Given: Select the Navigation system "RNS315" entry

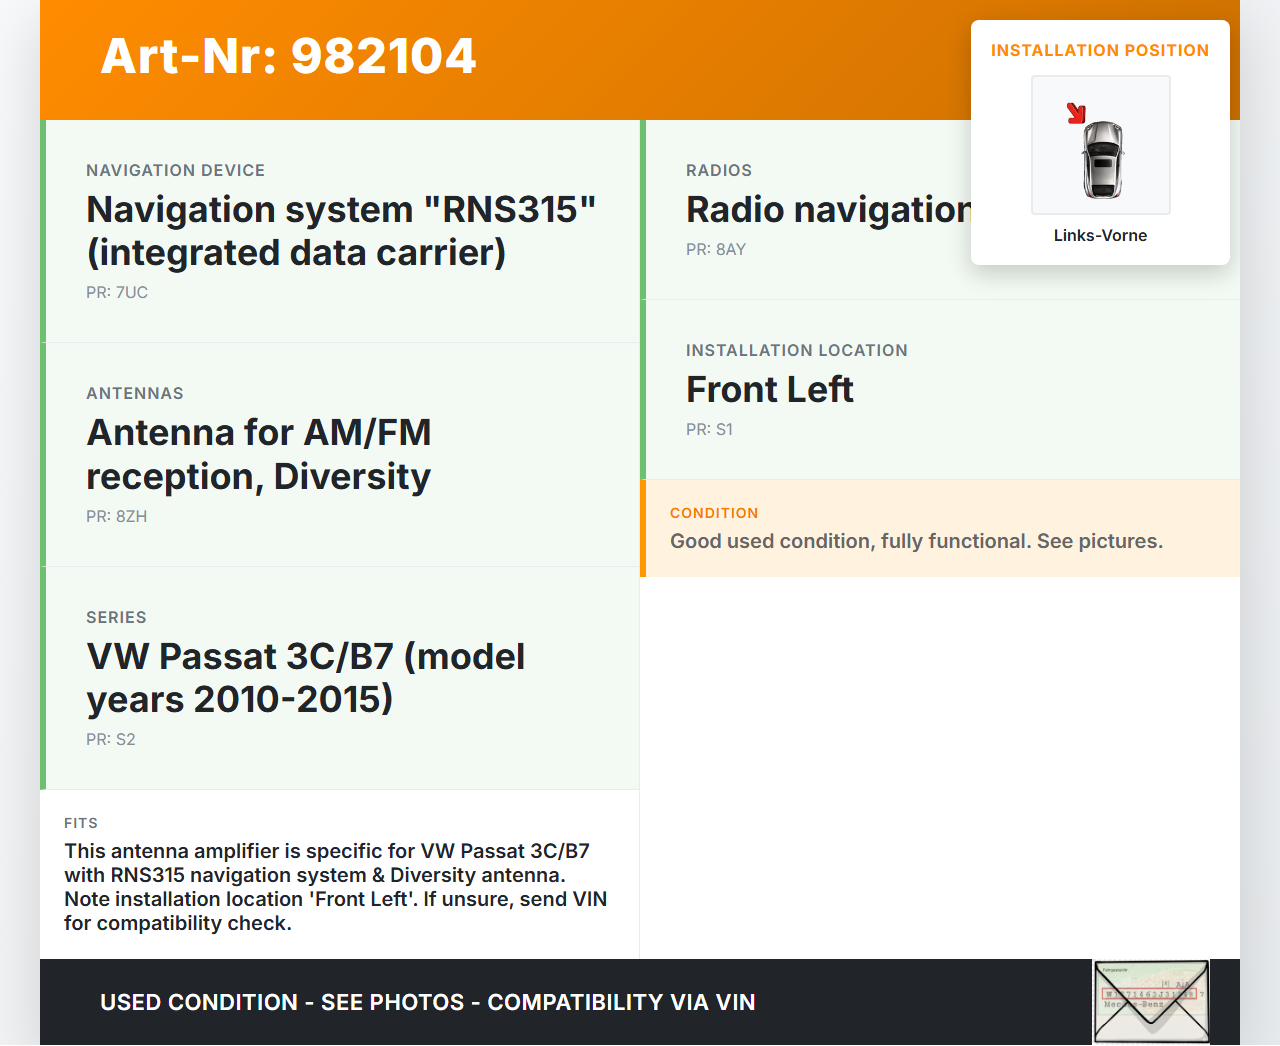Looking at the screenshot, I should tap(341, 231).
